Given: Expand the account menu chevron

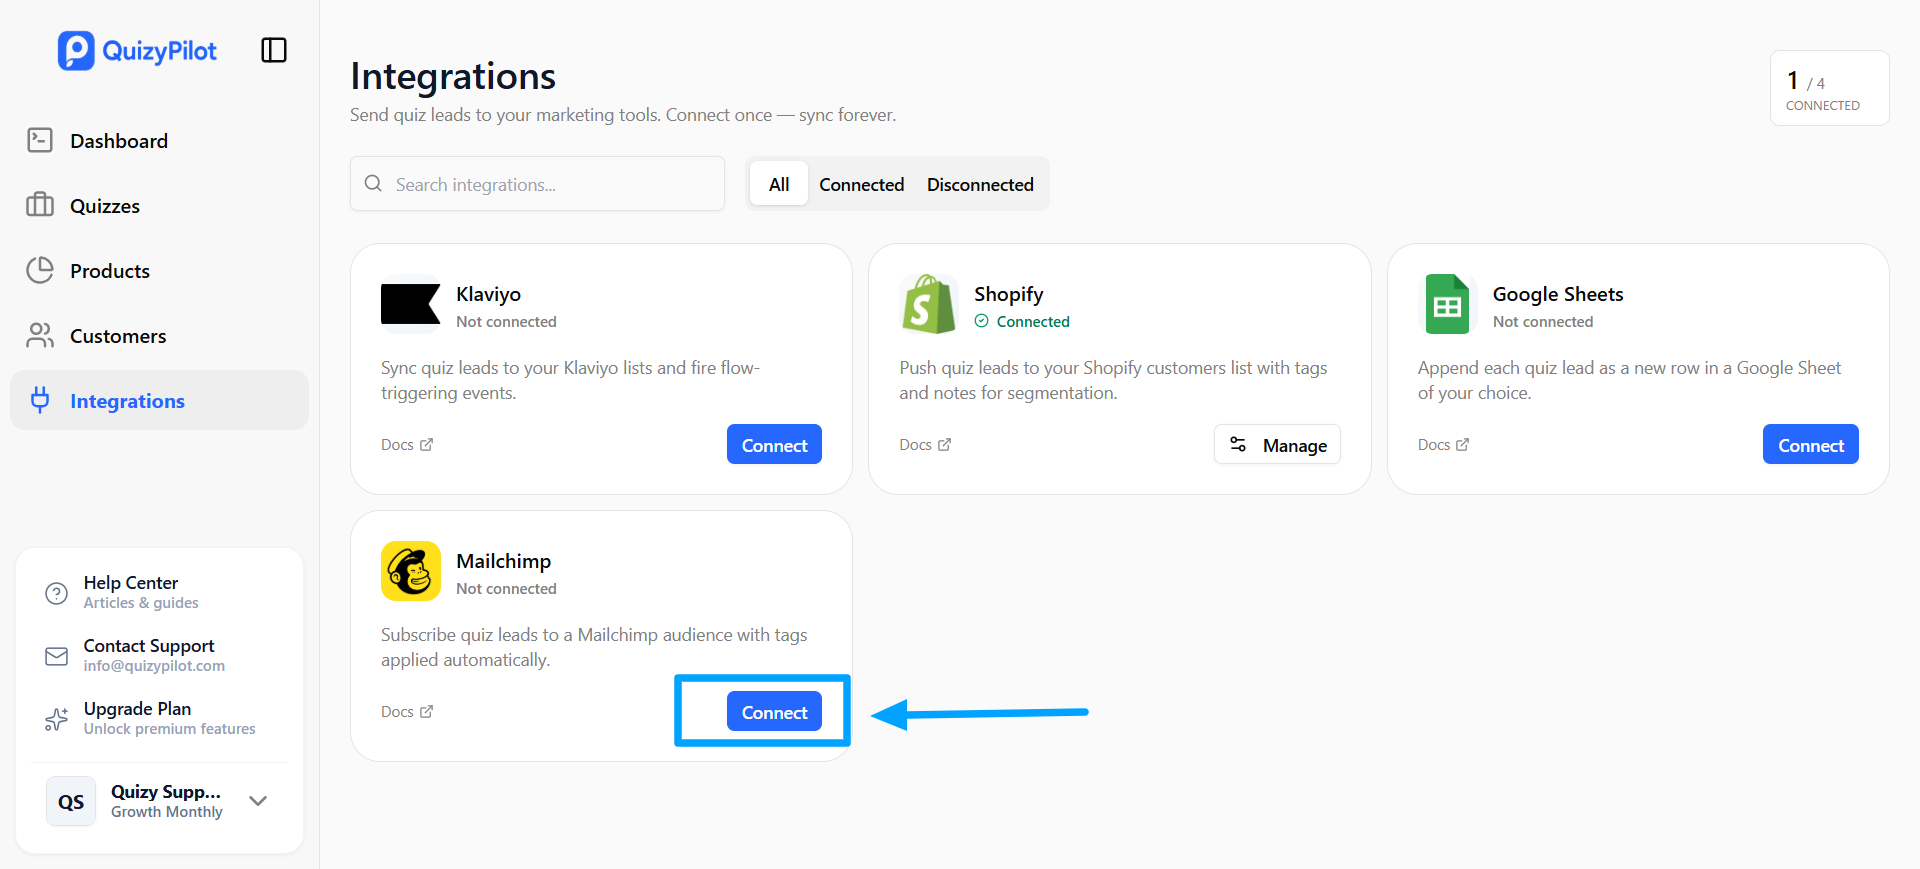Looking at the screenshot, I should pos(258,801).
